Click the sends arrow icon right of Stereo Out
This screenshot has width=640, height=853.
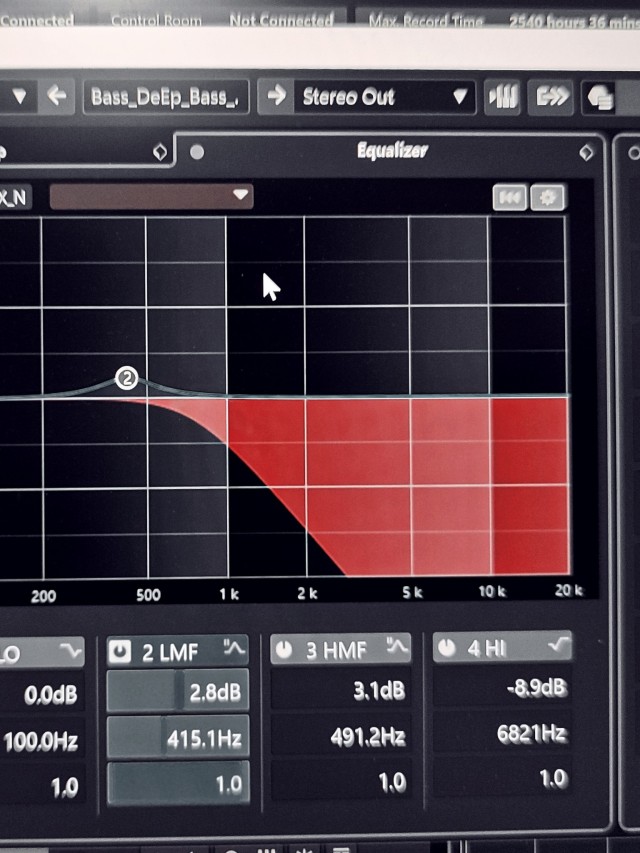click(x=551, y=97)
